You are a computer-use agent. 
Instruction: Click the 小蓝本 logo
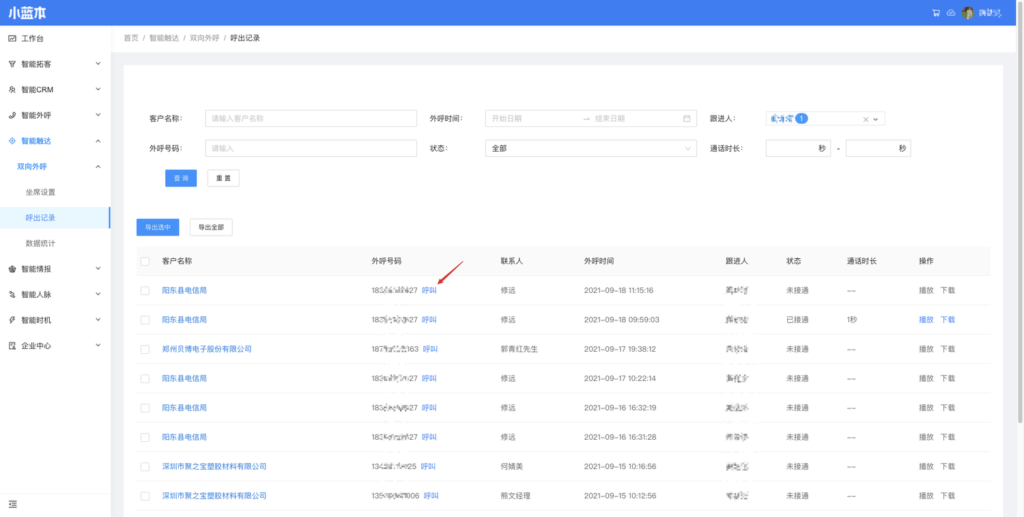point(27,13)
